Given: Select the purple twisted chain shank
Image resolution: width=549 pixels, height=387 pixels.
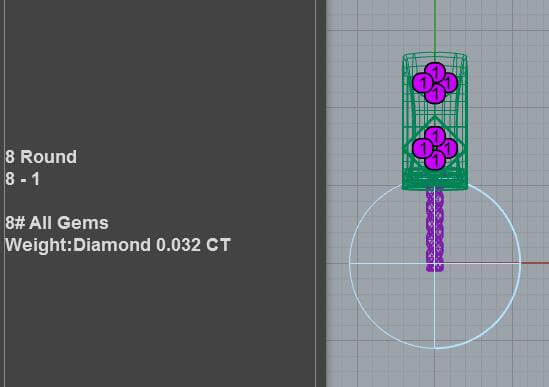Looking at the screenshot, I should tap(435, 230).
